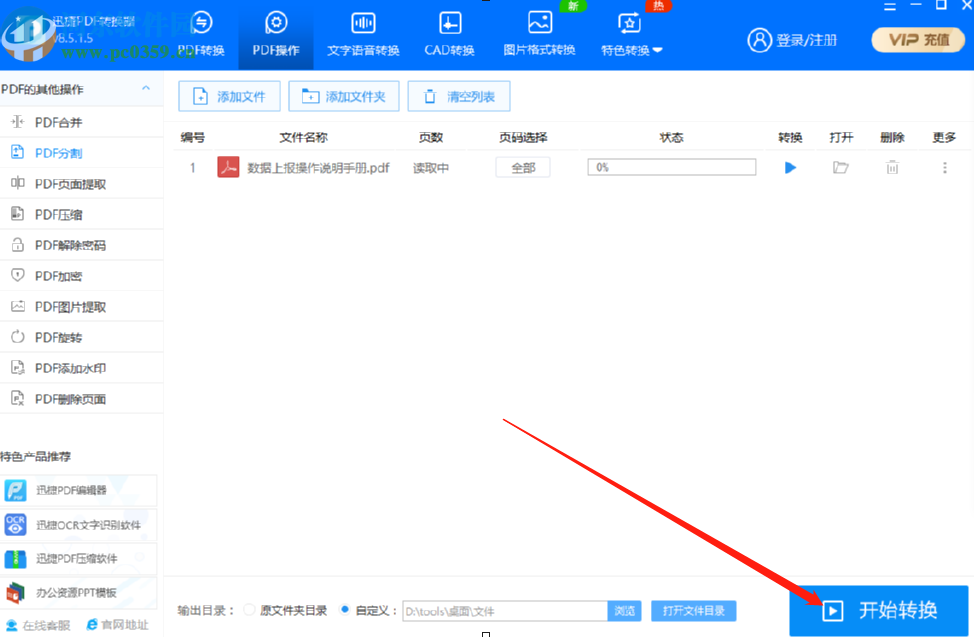Contact 在线客服 at the bottom left
The width and height of the screenshot is (974, 637).
click(x=42, y=624)
